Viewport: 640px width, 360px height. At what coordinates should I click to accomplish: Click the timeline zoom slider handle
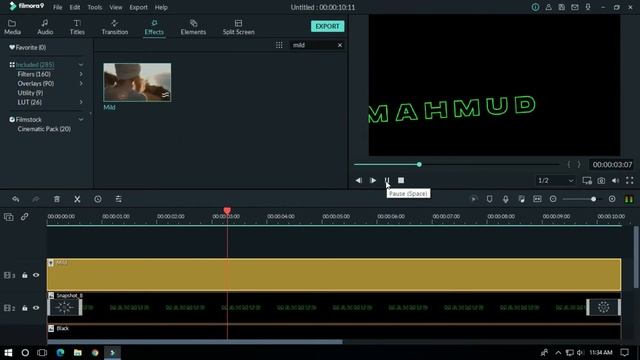593,199
